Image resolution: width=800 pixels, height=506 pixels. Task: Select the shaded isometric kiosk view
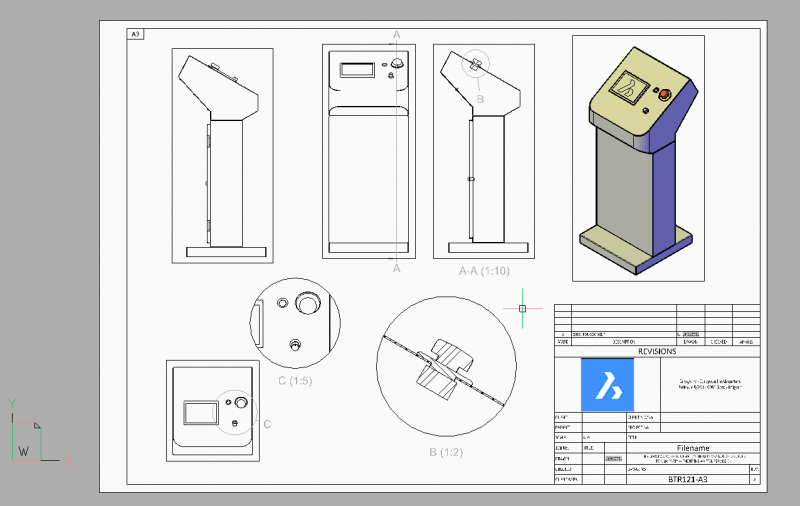point(638,158)
